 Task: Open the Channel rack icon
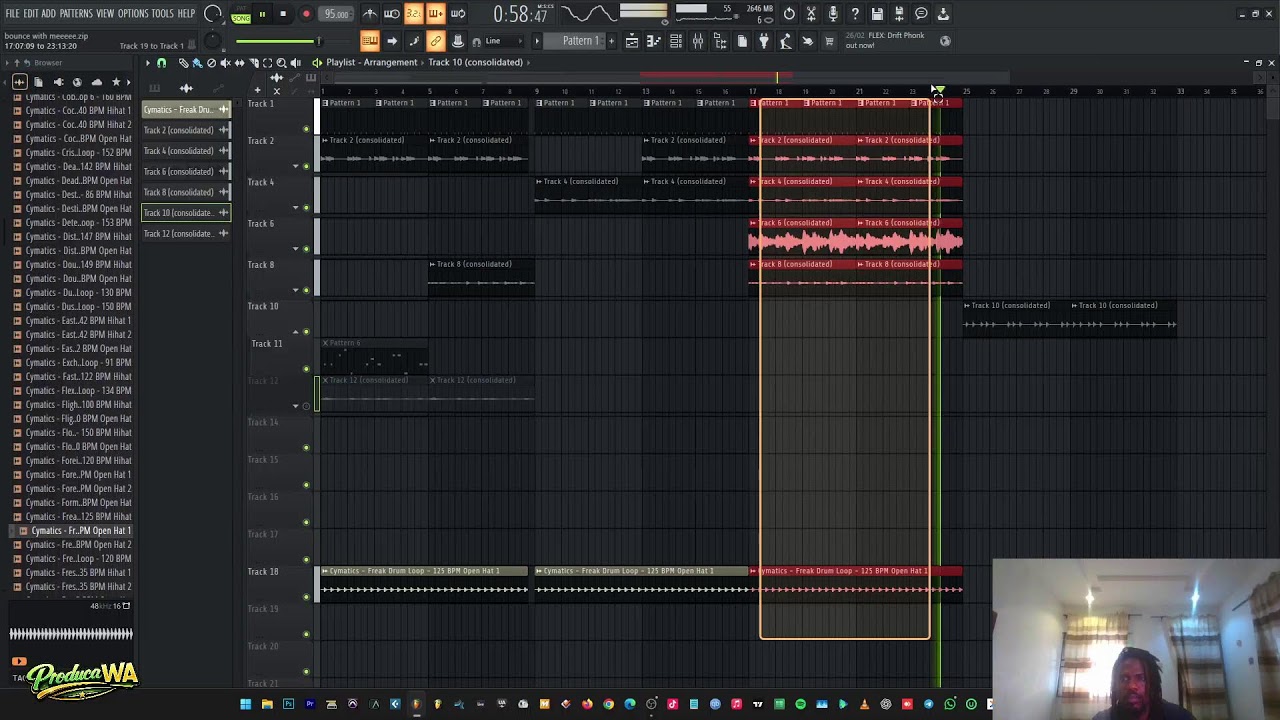[675, 41]
